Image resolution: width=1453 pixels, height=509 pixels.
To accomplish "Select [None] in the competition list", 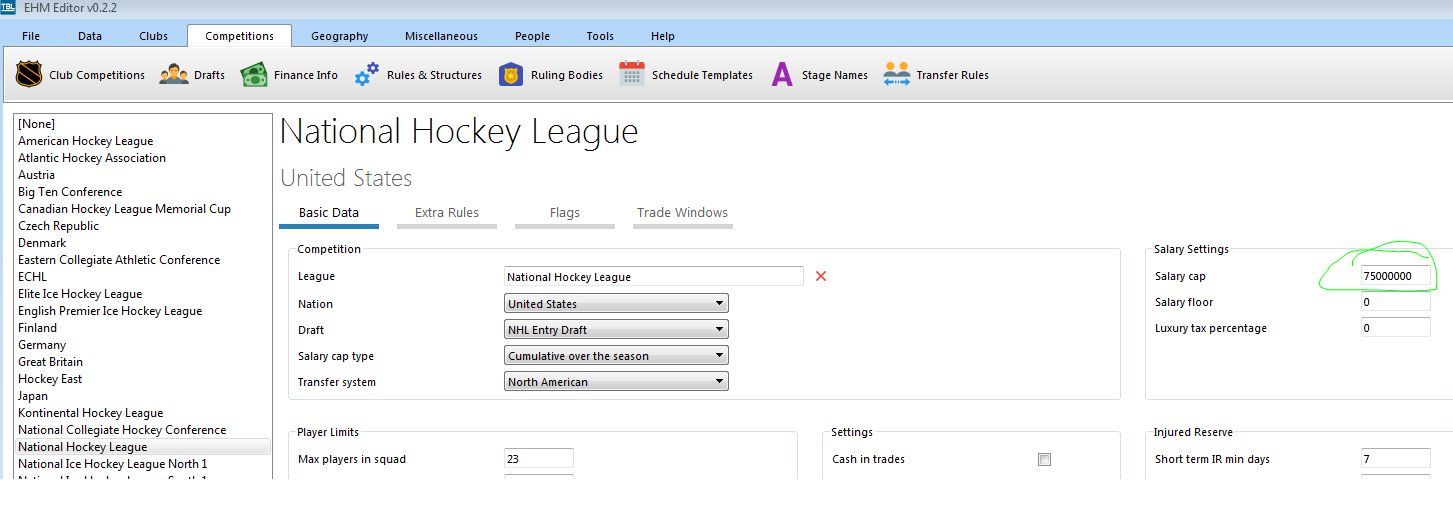I will tap(143, 124).
